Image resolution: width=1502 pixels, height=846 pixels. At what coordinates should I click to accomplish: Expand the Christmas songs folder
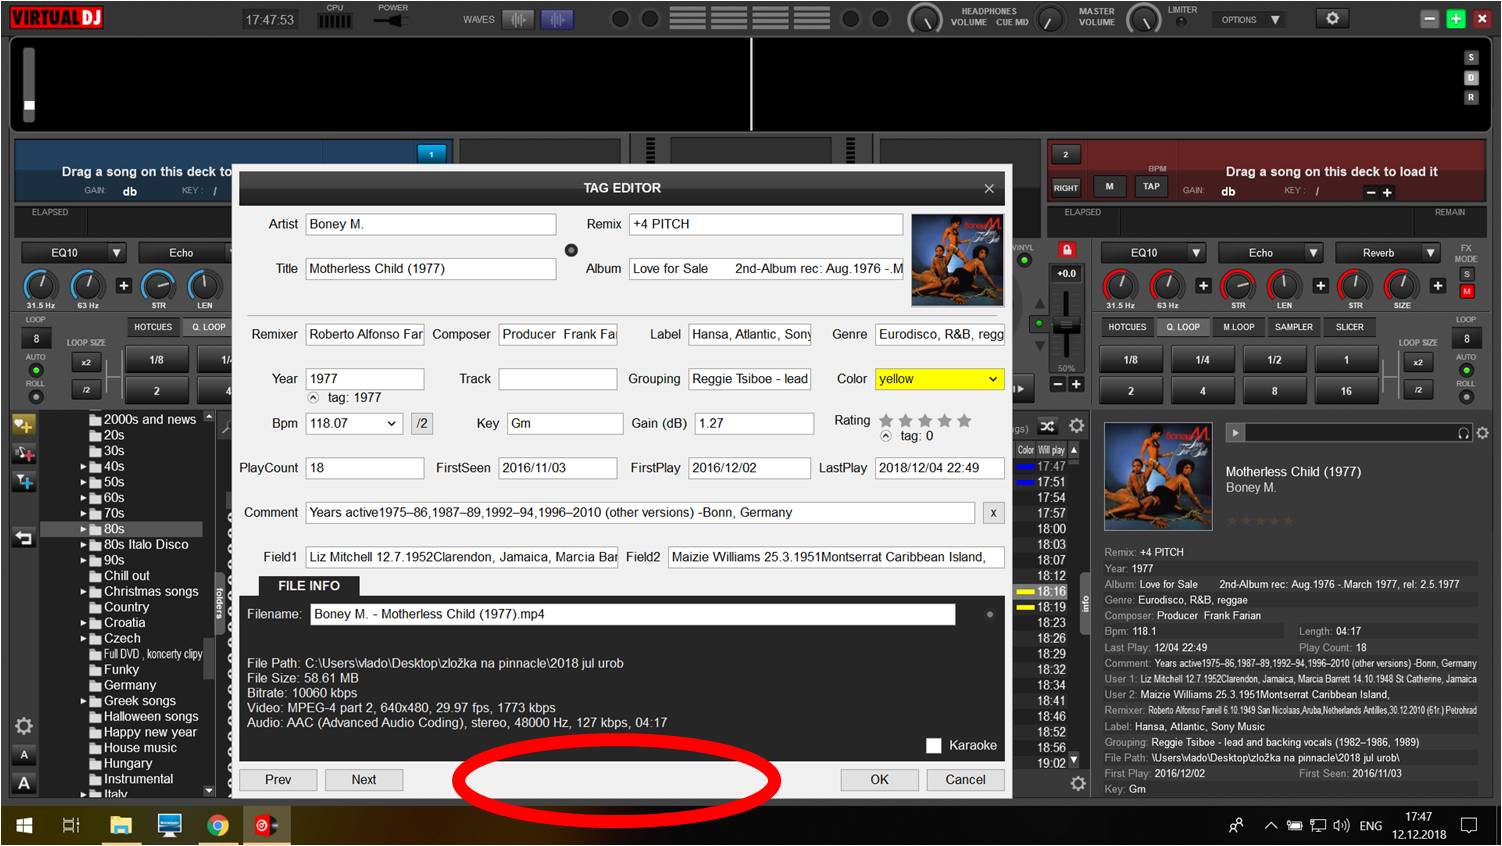point(83,592)
